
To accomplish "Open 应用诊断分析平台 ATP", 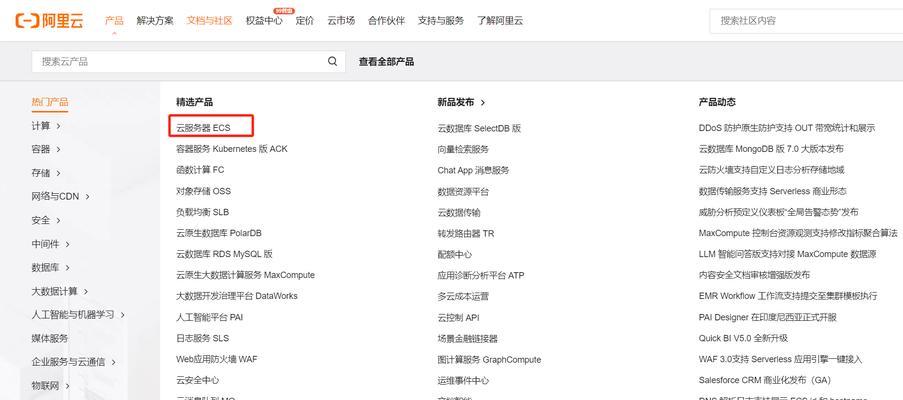I will click(481, 276).
